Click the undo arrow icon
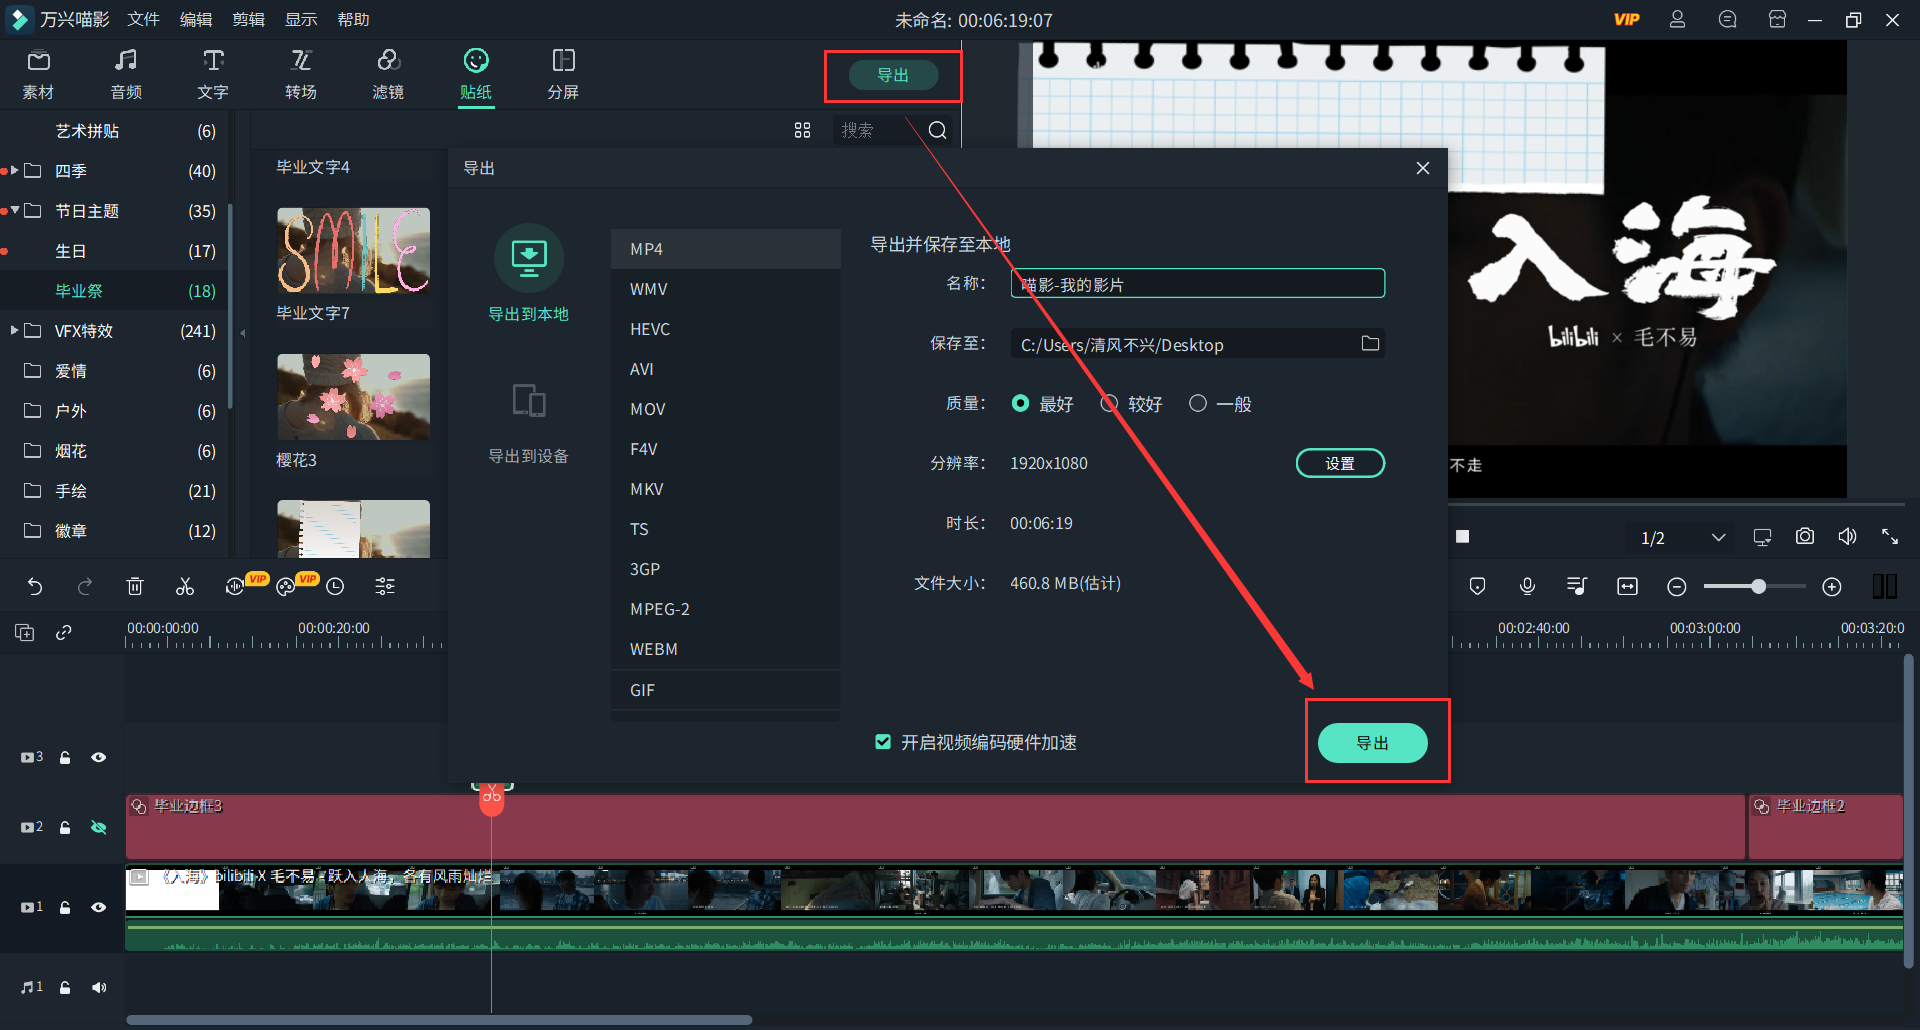Screen dimensions: 1920x1030 tap(35, 587)
